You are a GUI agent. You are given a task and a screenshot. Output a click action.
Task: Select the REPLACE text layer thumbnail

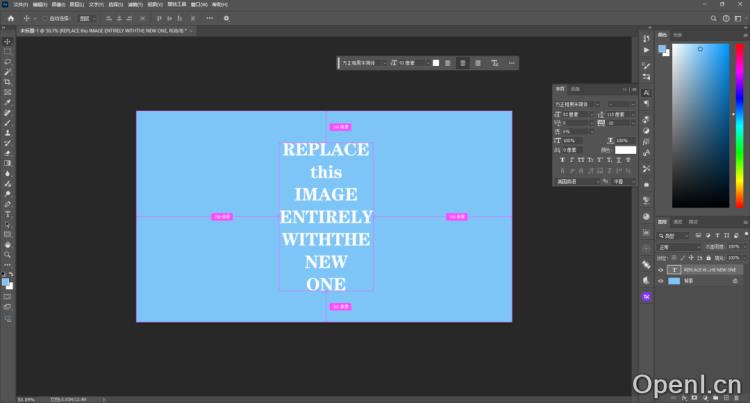[x=674, y=270]
